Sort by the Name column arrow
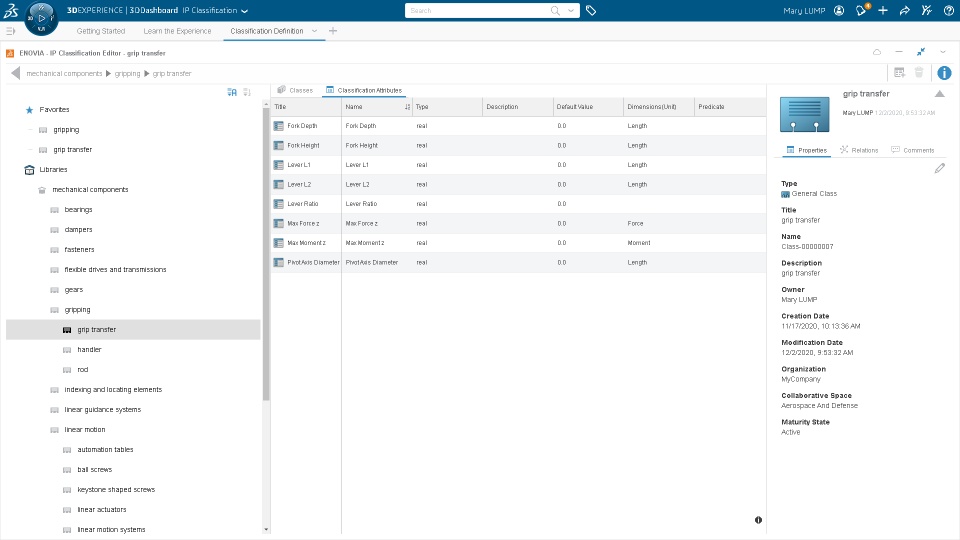Screen dimensions: 960x540 coord(407,107)
